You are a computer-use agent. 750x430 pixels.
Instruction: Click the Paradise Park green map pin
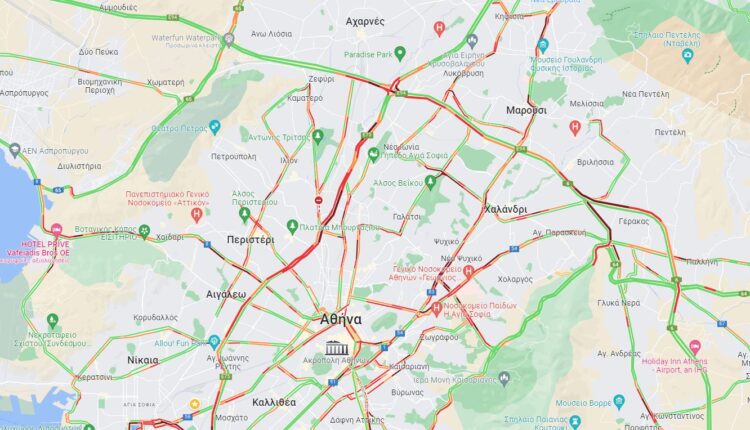400,54
